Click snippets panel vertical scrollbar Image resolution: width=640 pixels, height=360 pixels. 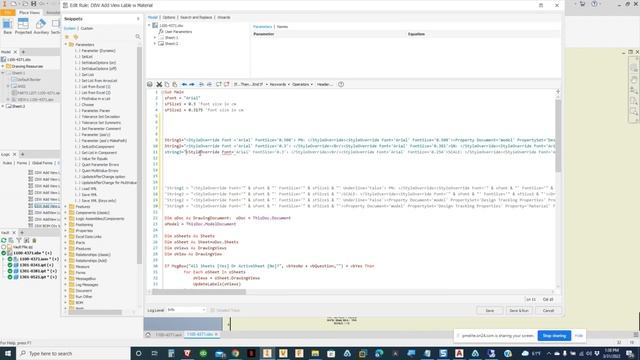point(139,155)
